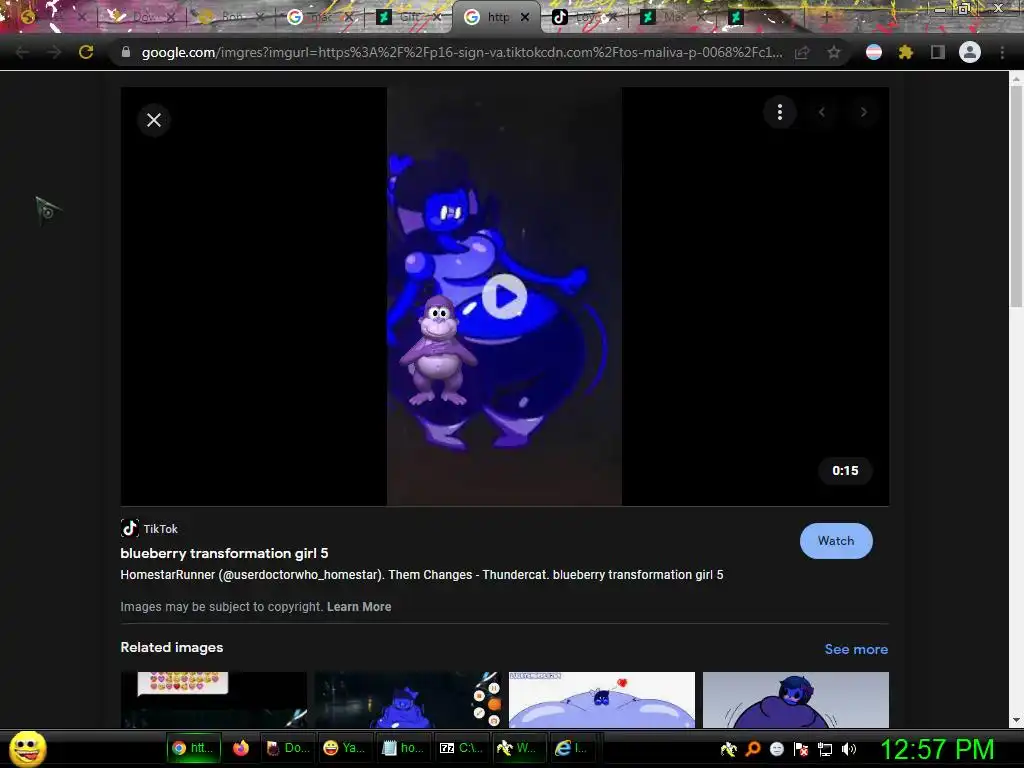1024x768 pixels.
Task: Go back with the browser back arrow
Action: [x=22, y=52]
